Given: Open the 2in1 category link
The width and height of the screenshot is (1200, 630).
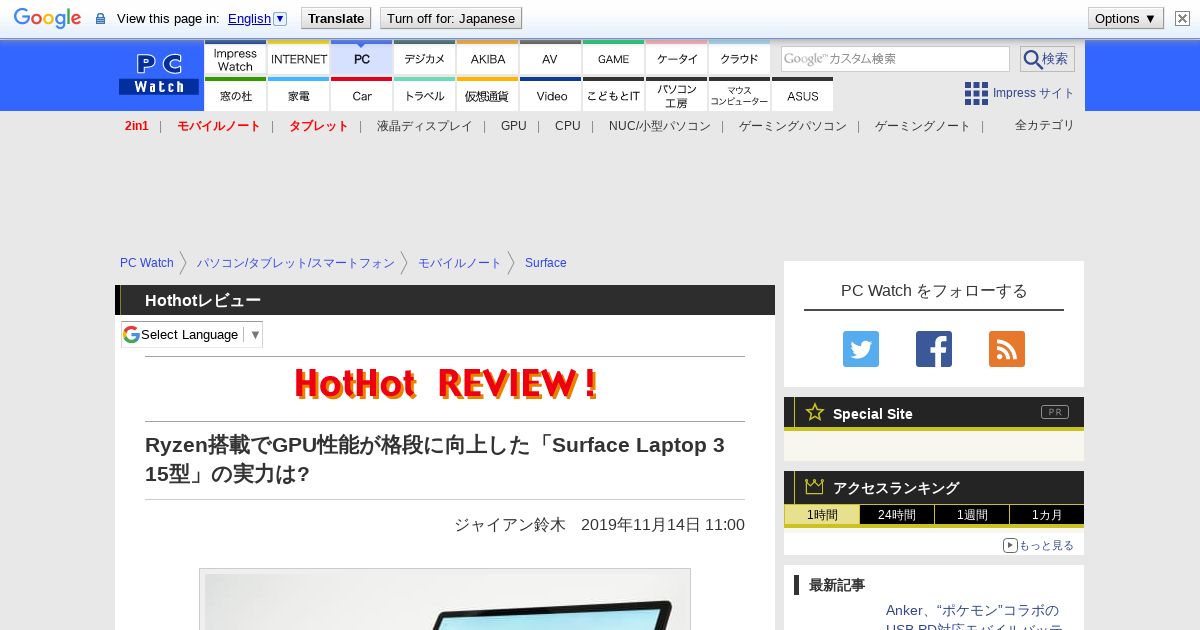Looking at the screenshot, I should tap(137, 126).
